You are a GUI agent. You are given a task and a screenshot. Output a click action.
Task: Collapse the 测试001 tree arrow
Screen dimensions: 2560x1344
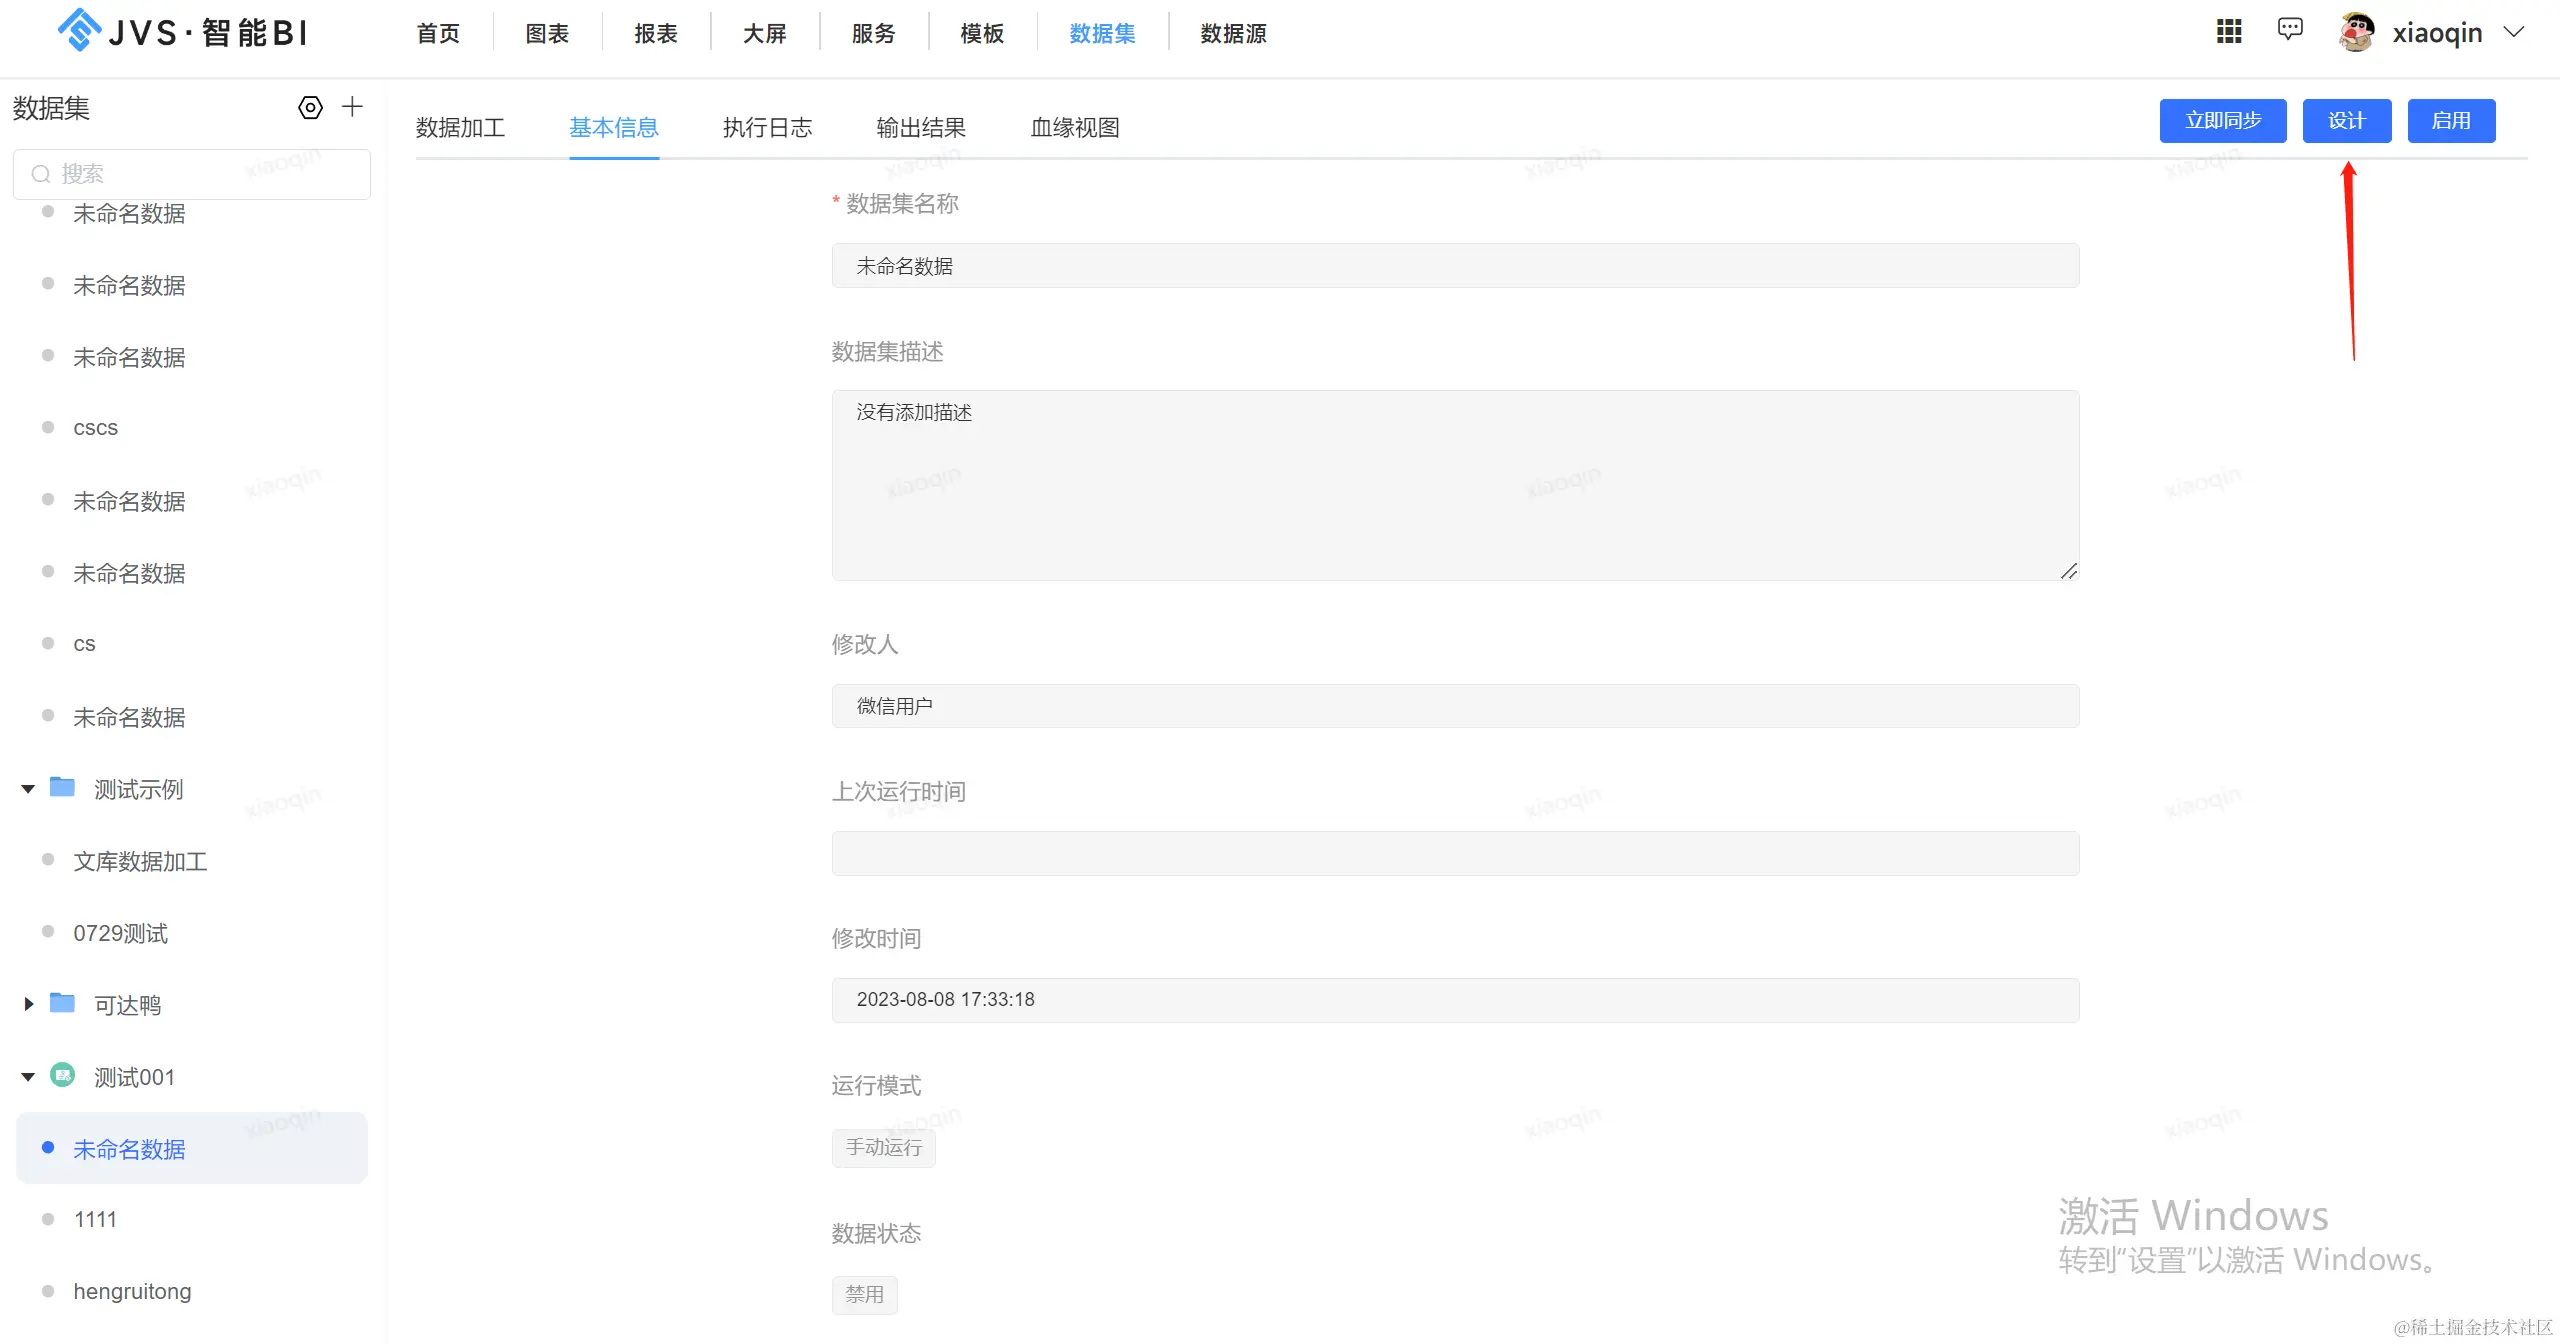coord(28,1077)
